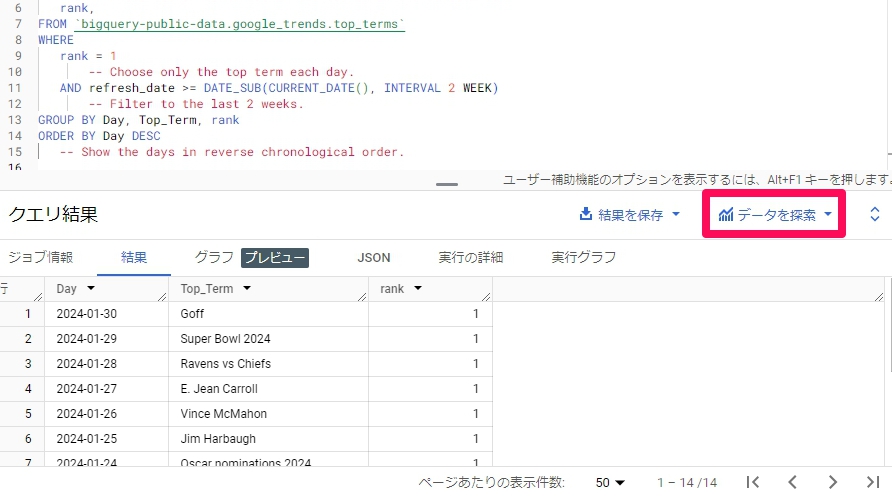Select the 結果 tab
Viewport: 892px width, 497px height.
pos(134,258)
